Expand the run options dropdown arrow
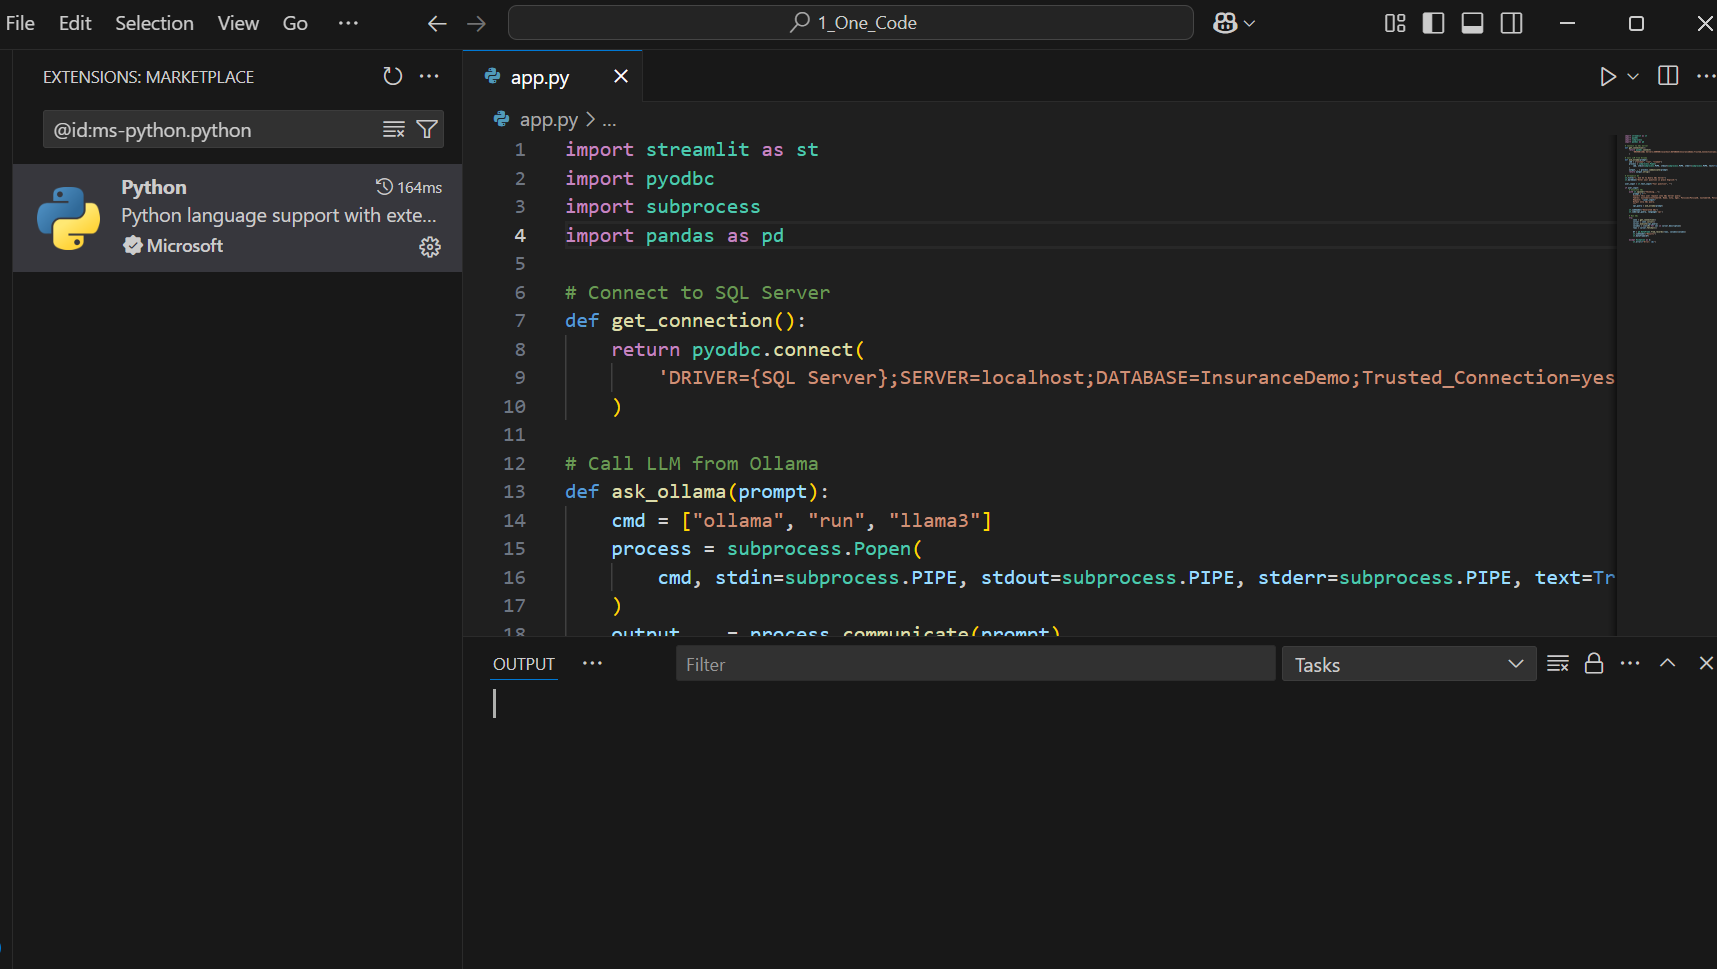This screenshot has height=969, width=1717. point(1633,77)
